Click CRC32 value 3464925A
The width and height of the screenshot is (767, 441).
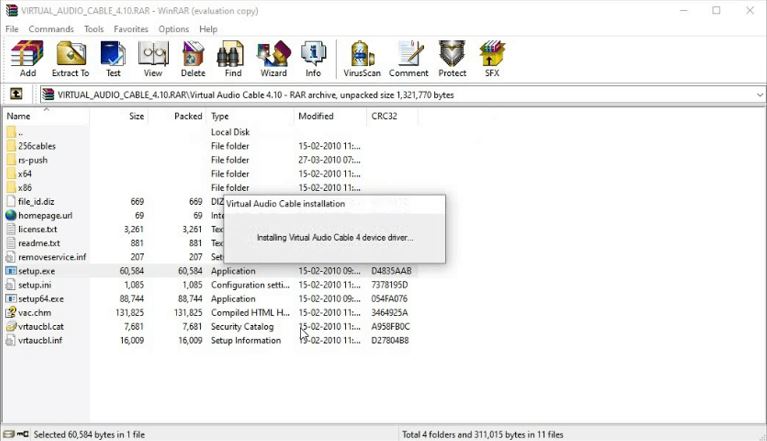pyautogui.click(x=389, y=312)
